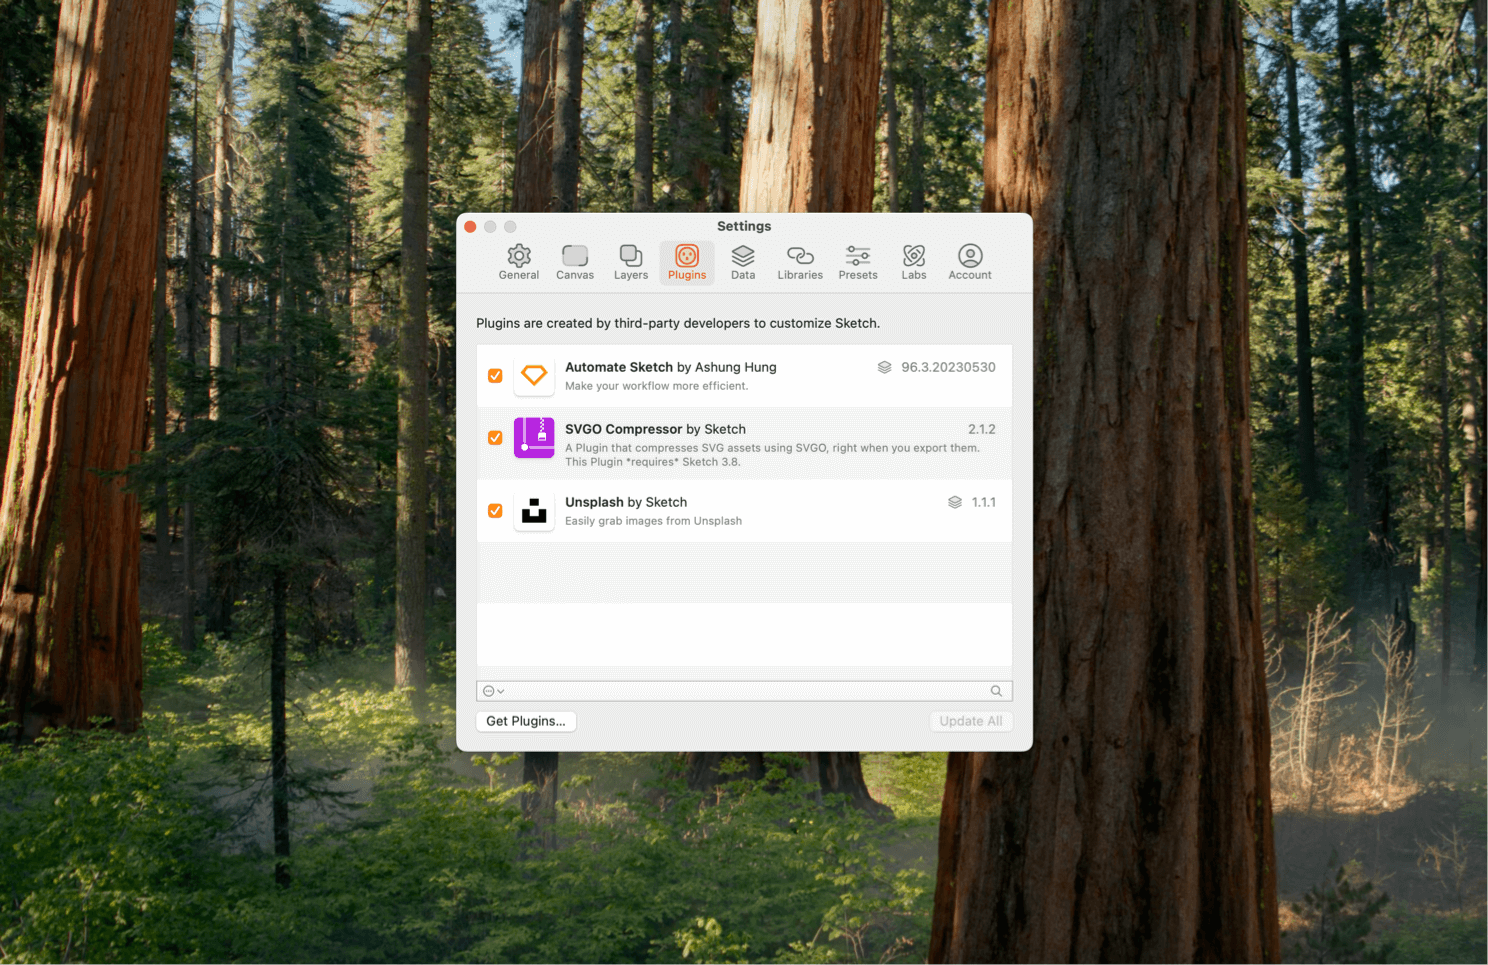Click the Get Plugins button
The width and height of the screenshot is (1488, 965).
click(x=525, y=720)
